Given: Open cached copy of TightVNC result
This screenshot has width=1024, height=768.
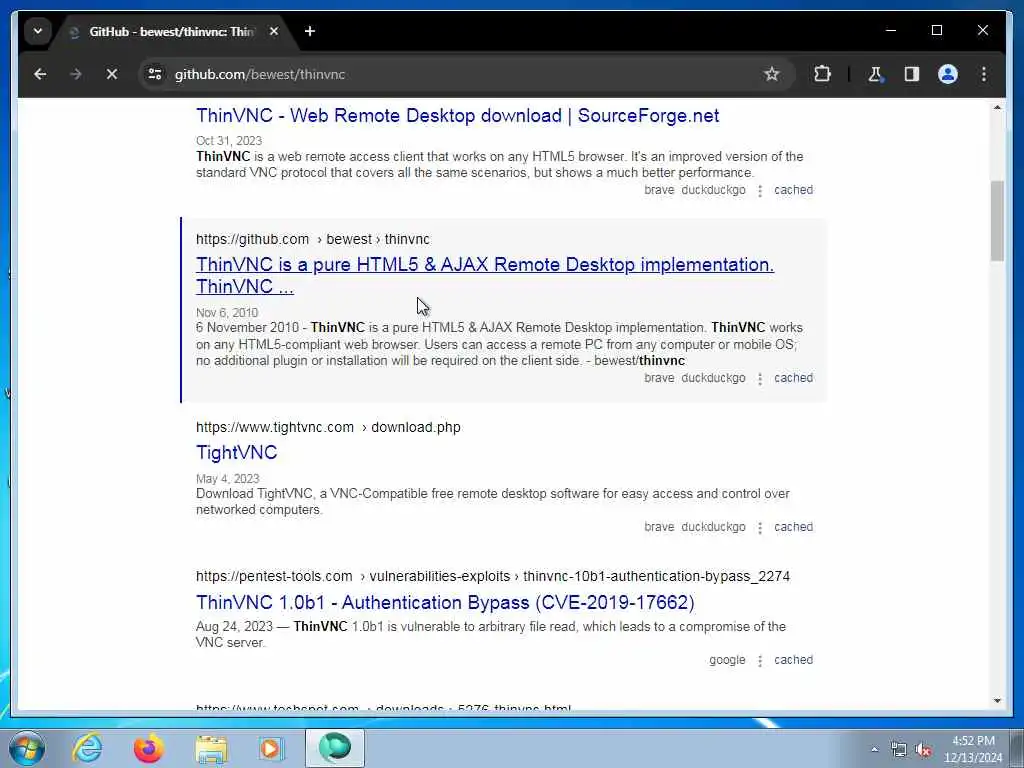Looking at the screenshot, I should pyautogui.click(x=793, y=527).
